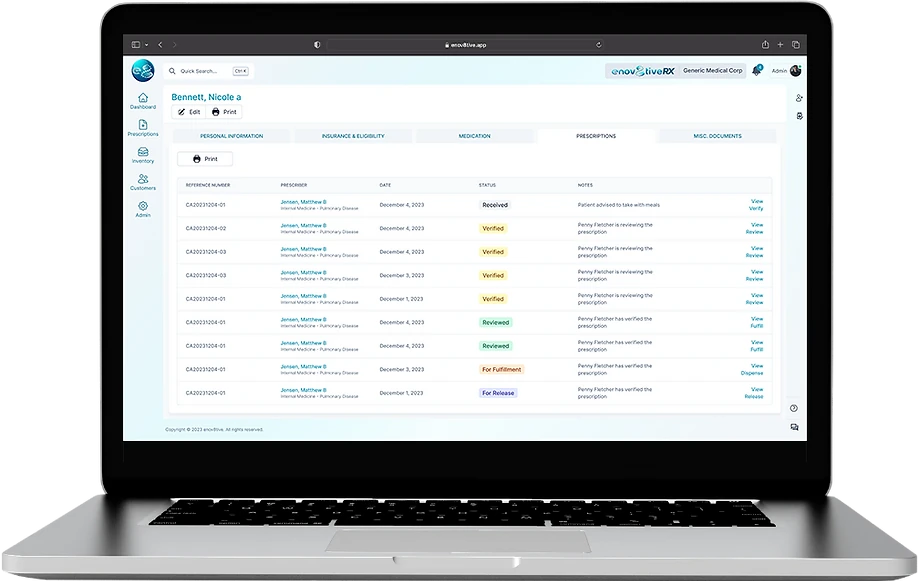Reload the page with the refresh icon
This screenshot has width=919, height=581.
pos(598,45)
